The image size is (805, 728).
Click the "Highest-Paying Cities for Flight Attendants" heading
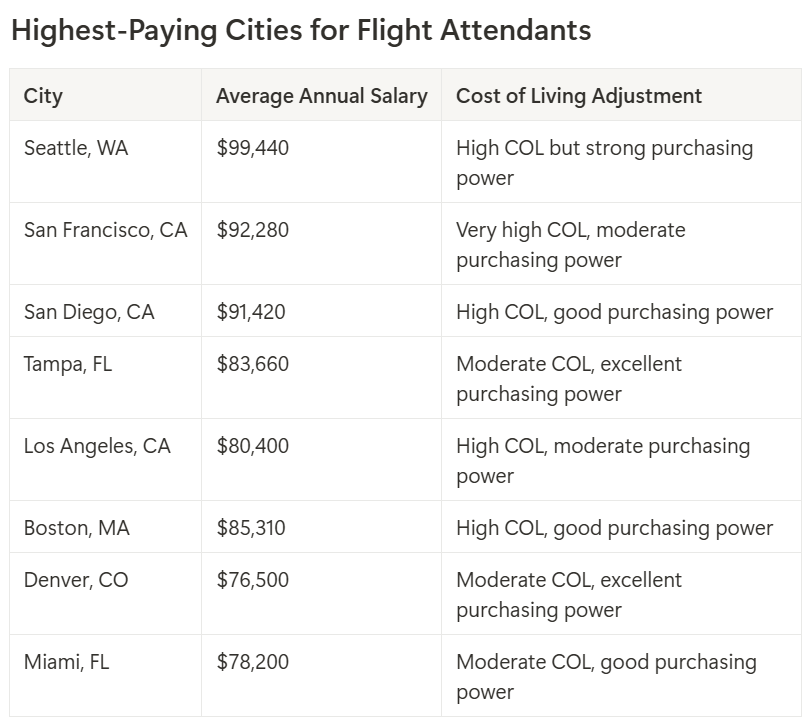300,30
